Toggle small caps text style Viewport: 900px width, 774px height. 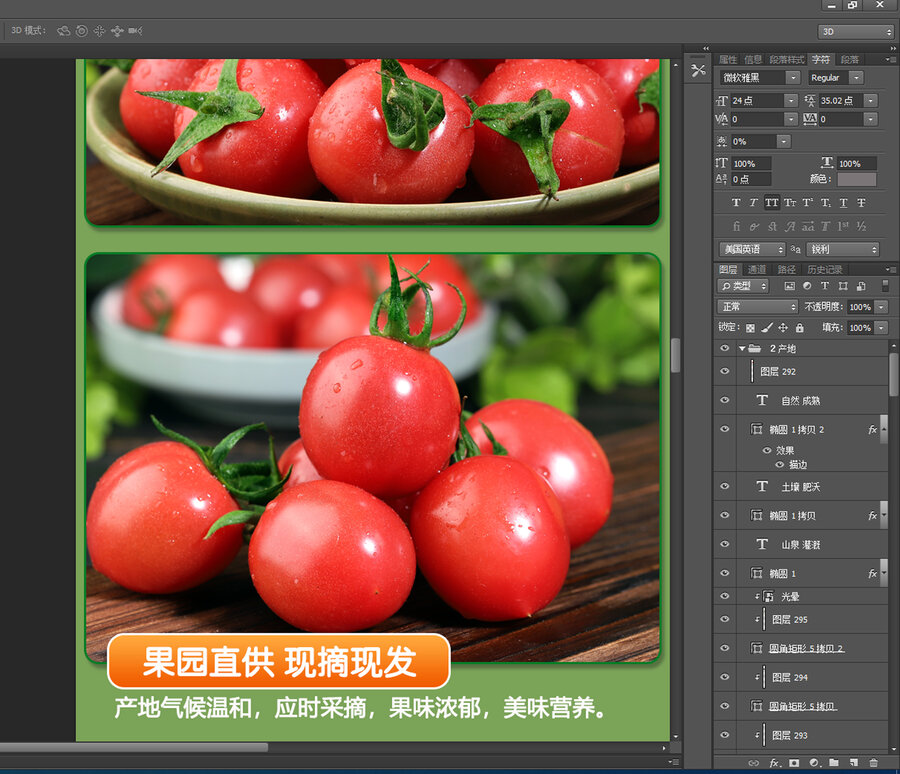pyautogui.click(x=790, y=203)
